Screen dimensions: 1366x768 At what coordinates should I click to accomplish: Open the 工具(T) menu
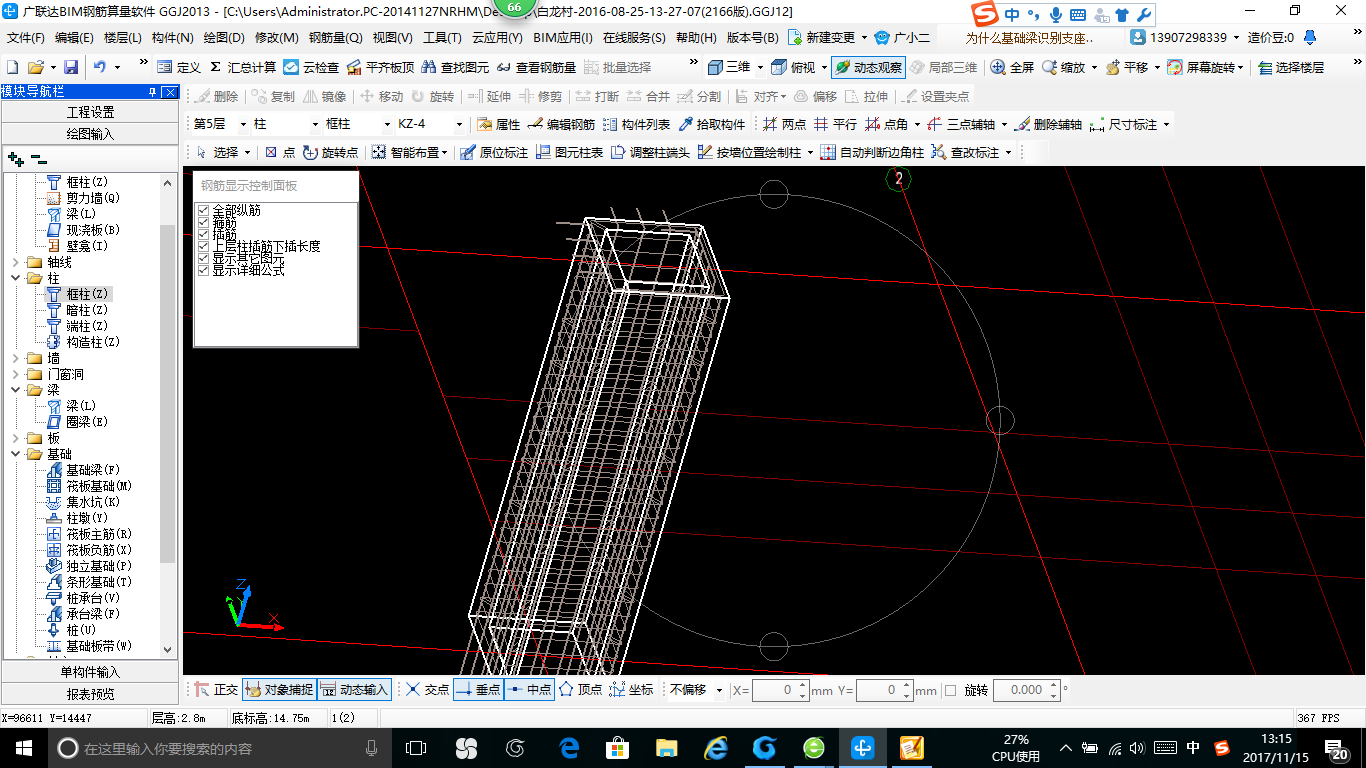(x=442, y=38)
